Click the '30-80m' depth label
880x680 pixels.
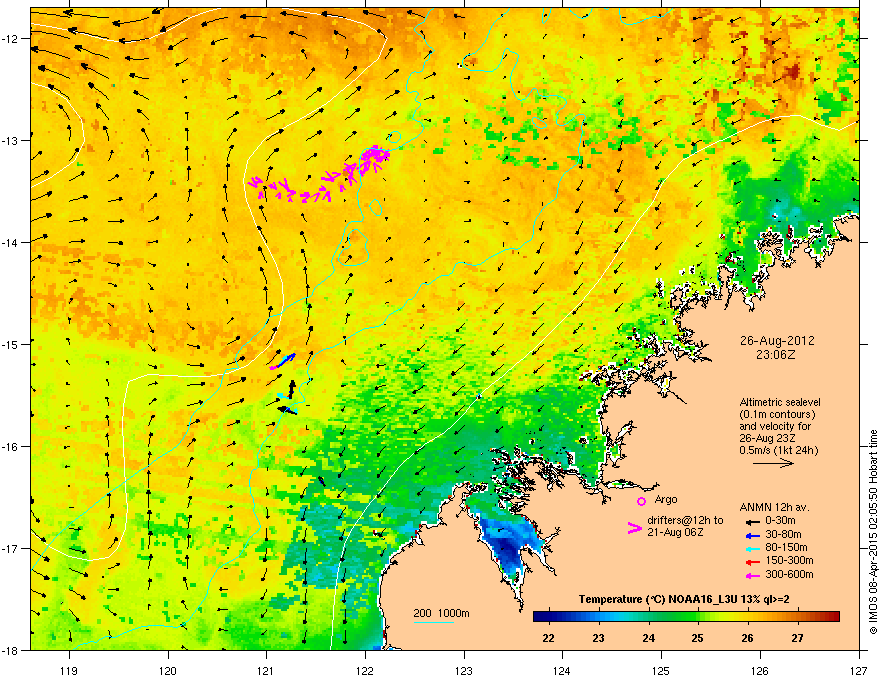pyautogui.click(x=783, y=535)
